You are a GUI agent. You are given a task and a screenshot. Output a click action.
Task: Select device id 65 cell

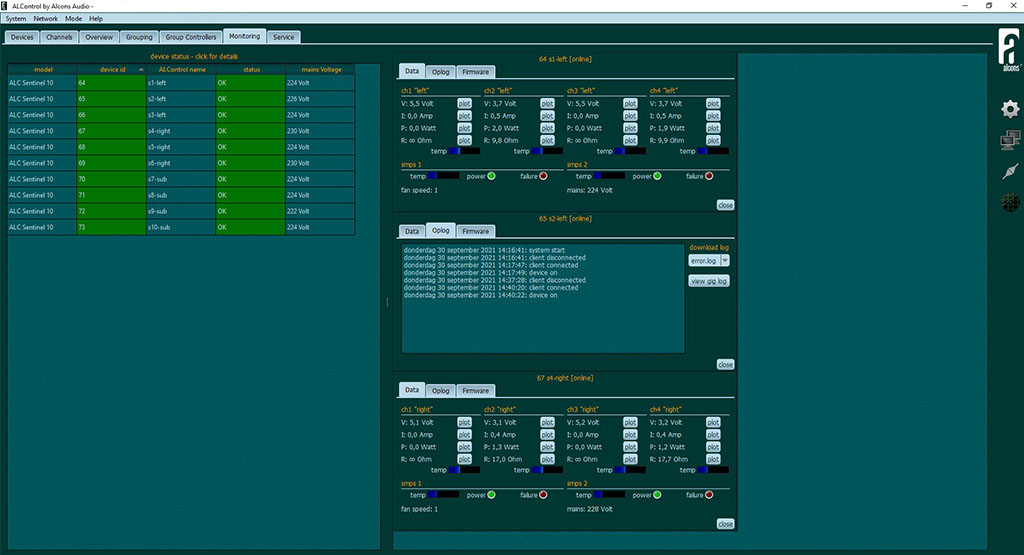pyautogui.click(x=112, y=99)
